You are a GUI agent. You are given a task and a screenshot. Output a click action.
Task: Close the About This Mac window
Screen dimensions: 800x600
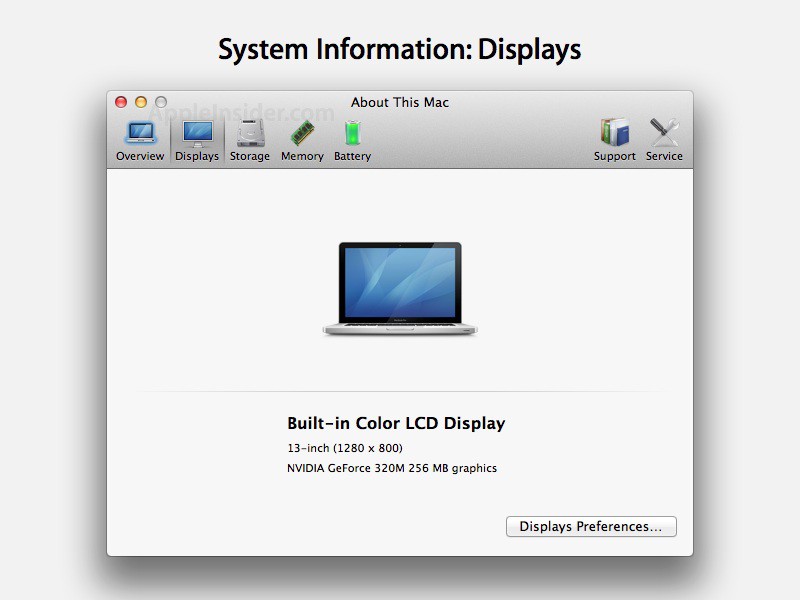click(x=121, y=102)
